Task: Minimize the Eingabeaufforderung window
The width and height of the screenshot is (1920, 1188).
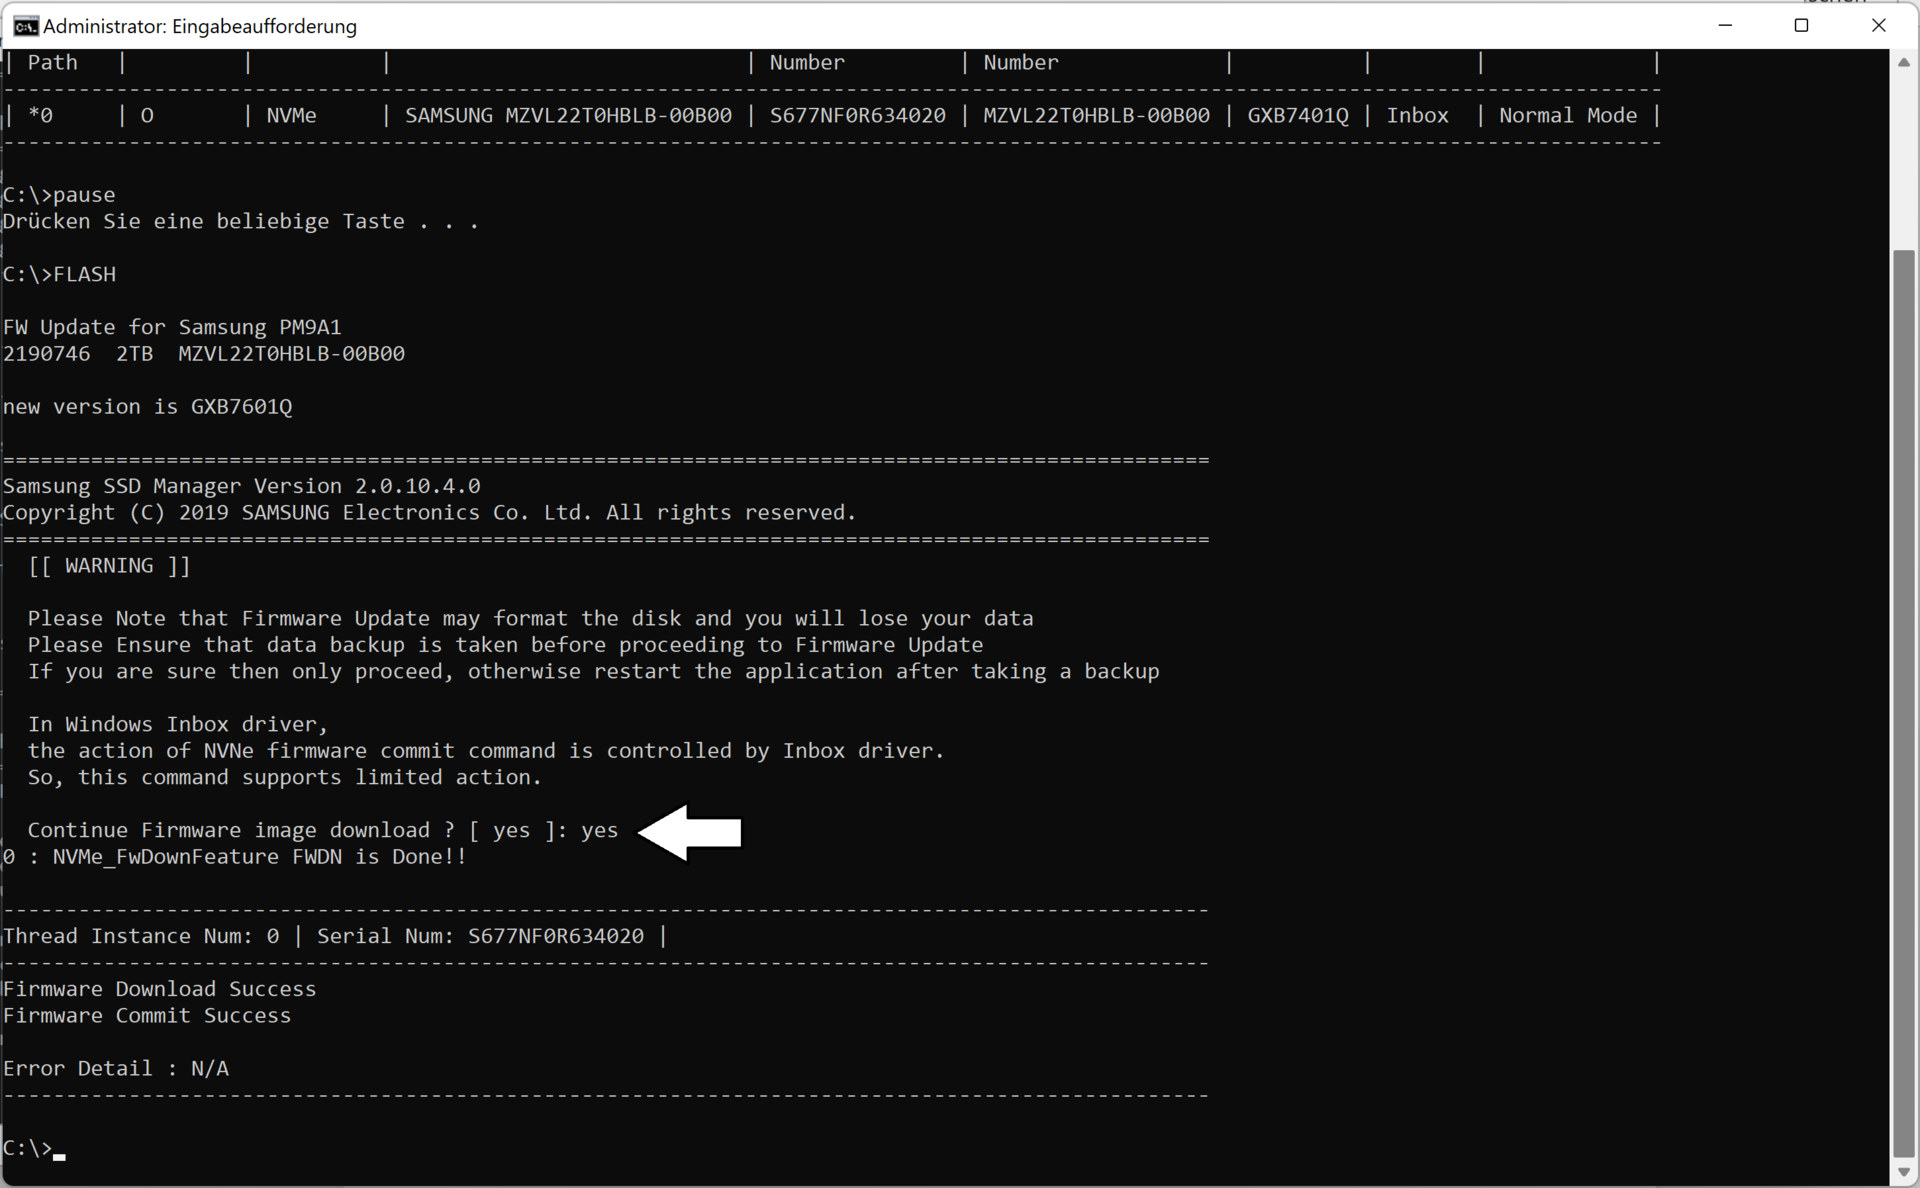Action: (x=1725, y=26)
